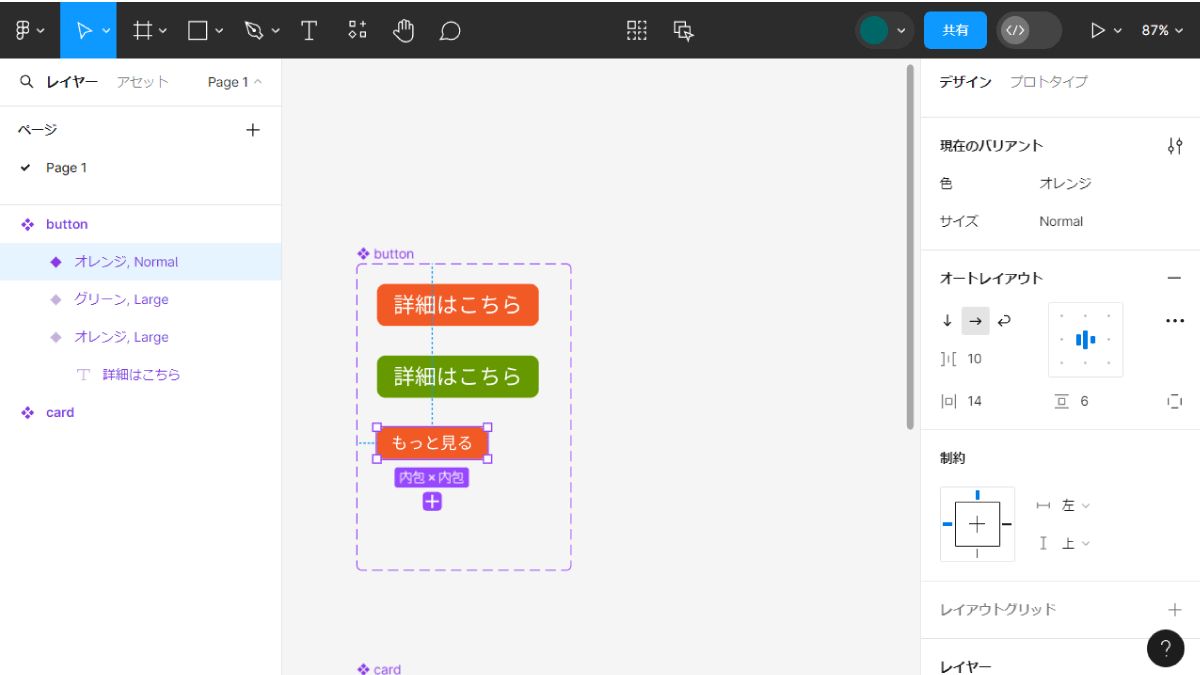Click the component icon in the top center toolbar

pyautogui.click(x=637, y=30)
